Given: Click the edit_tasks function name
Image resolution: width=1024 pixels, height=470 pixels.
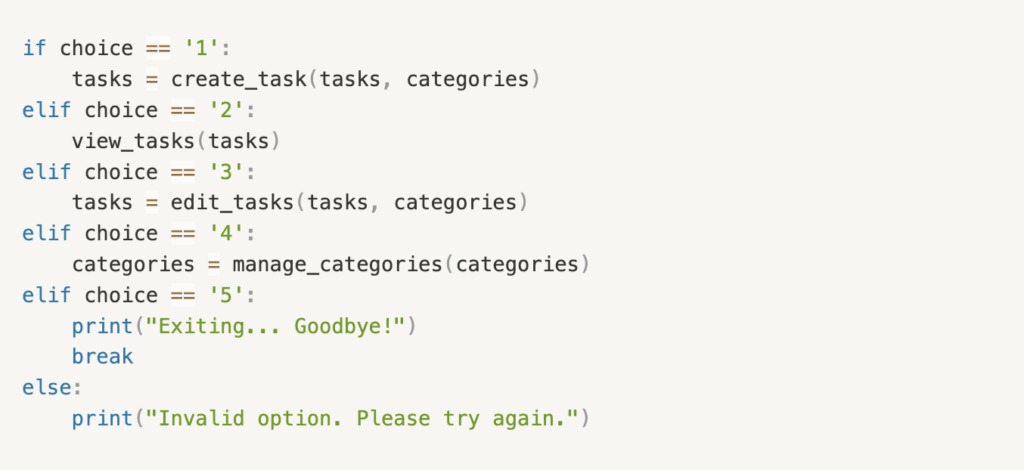Looking at the screenshot, I should pyautogui.click(x=232, y=203).
